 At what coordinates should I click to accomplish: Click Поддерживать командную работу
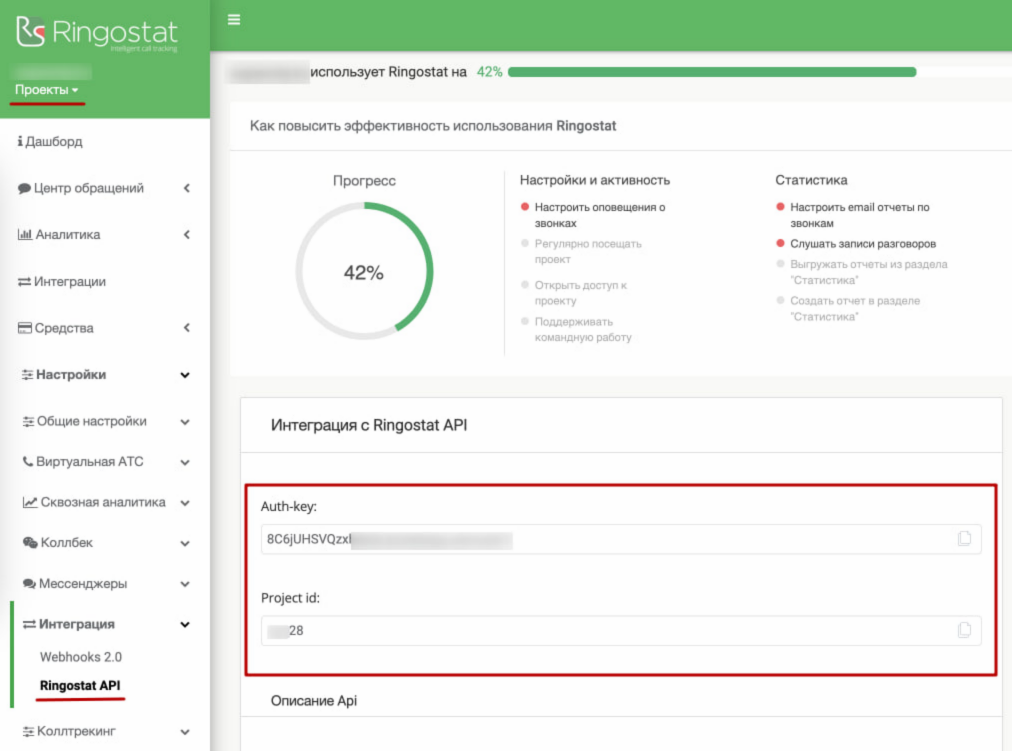tap(583, 330)
